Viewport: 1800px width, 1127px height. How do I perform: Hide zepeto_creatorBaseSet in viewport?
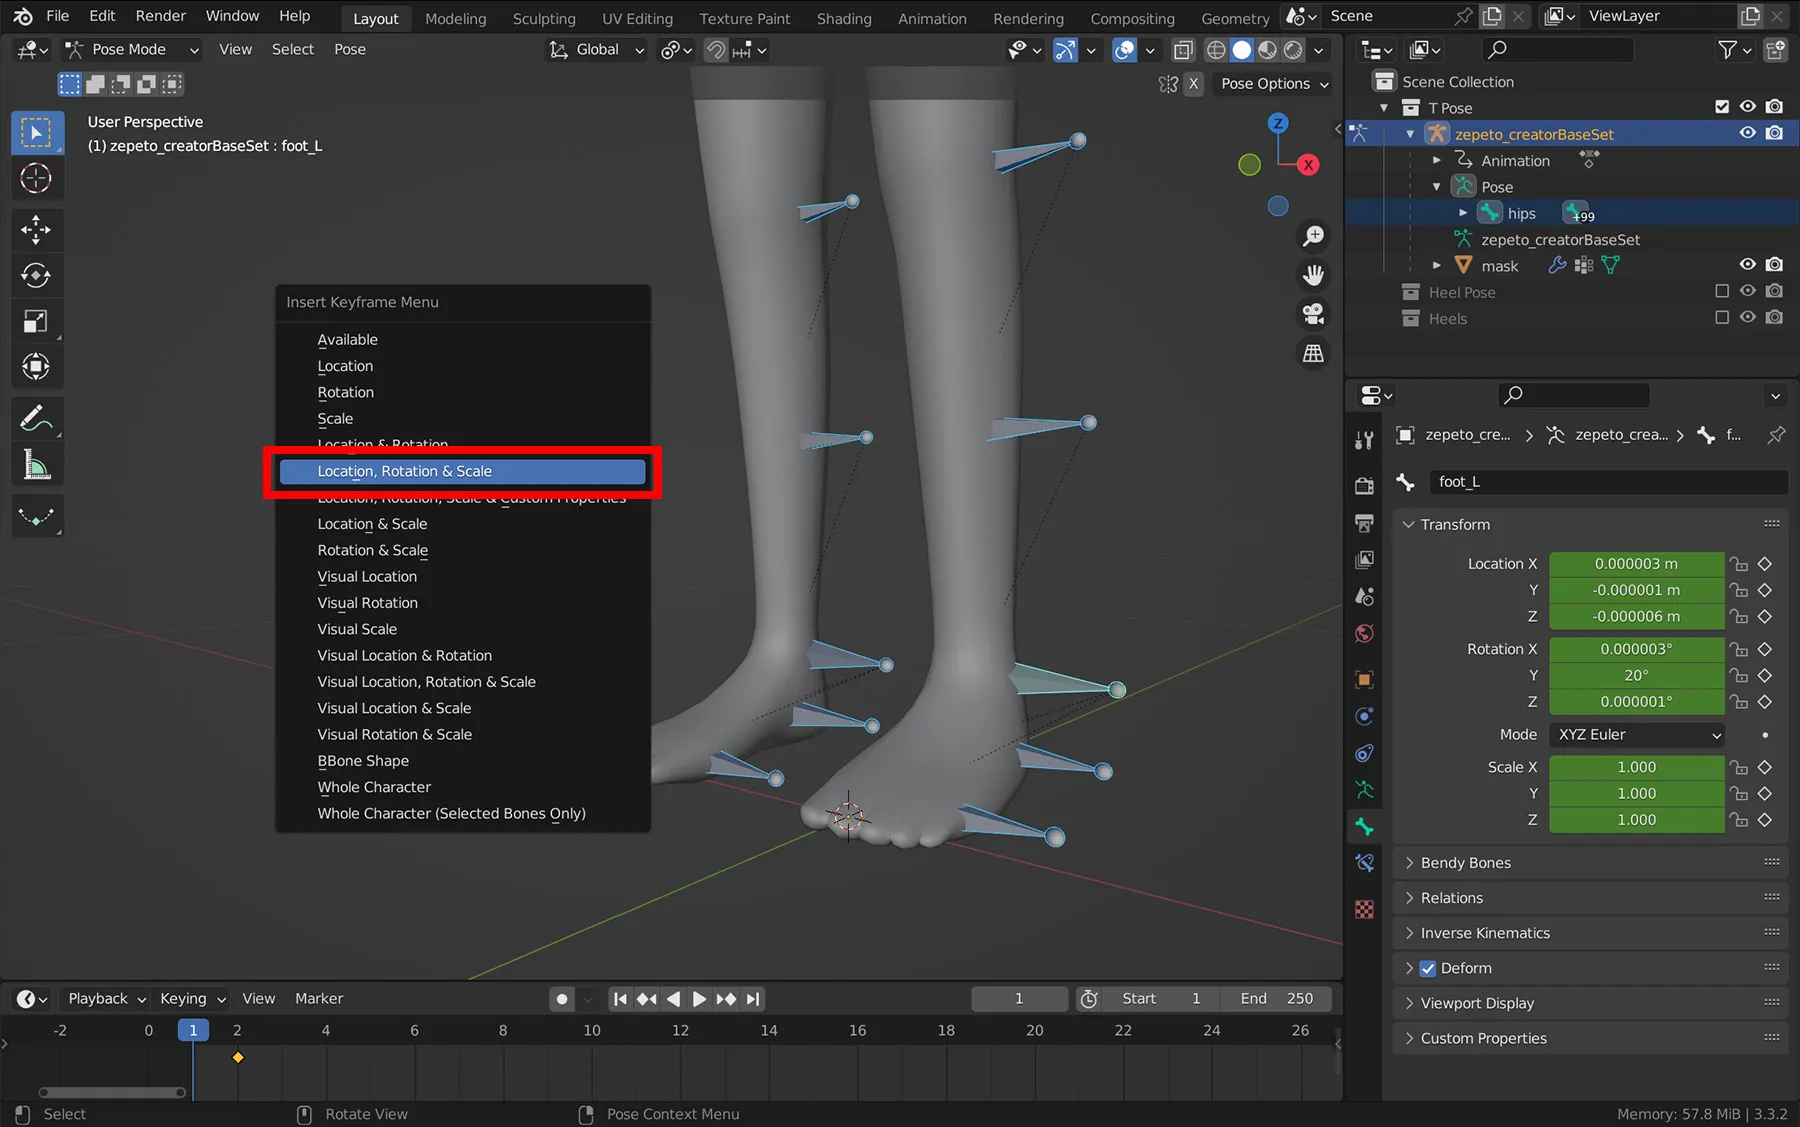click(x=1747, y=133)
